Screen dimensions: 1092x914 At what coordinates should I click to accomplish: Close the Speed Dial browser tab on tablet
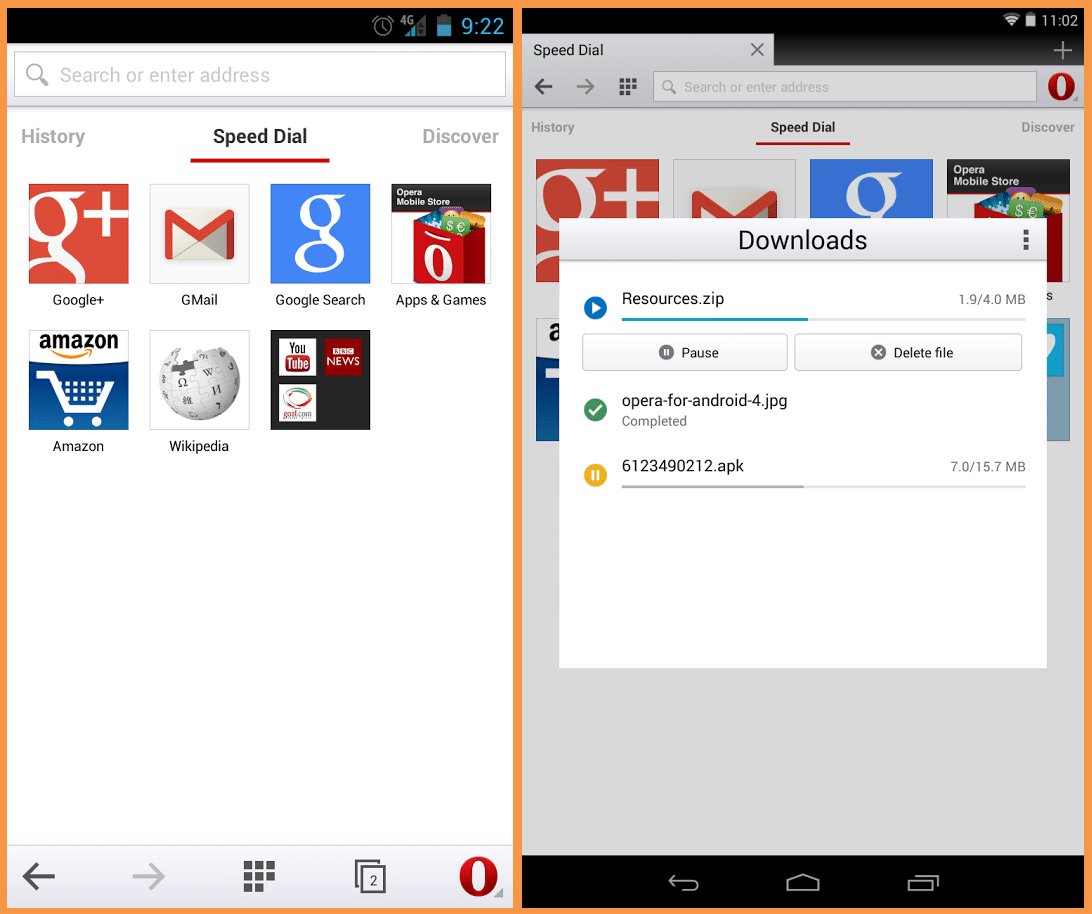(757, 49)
